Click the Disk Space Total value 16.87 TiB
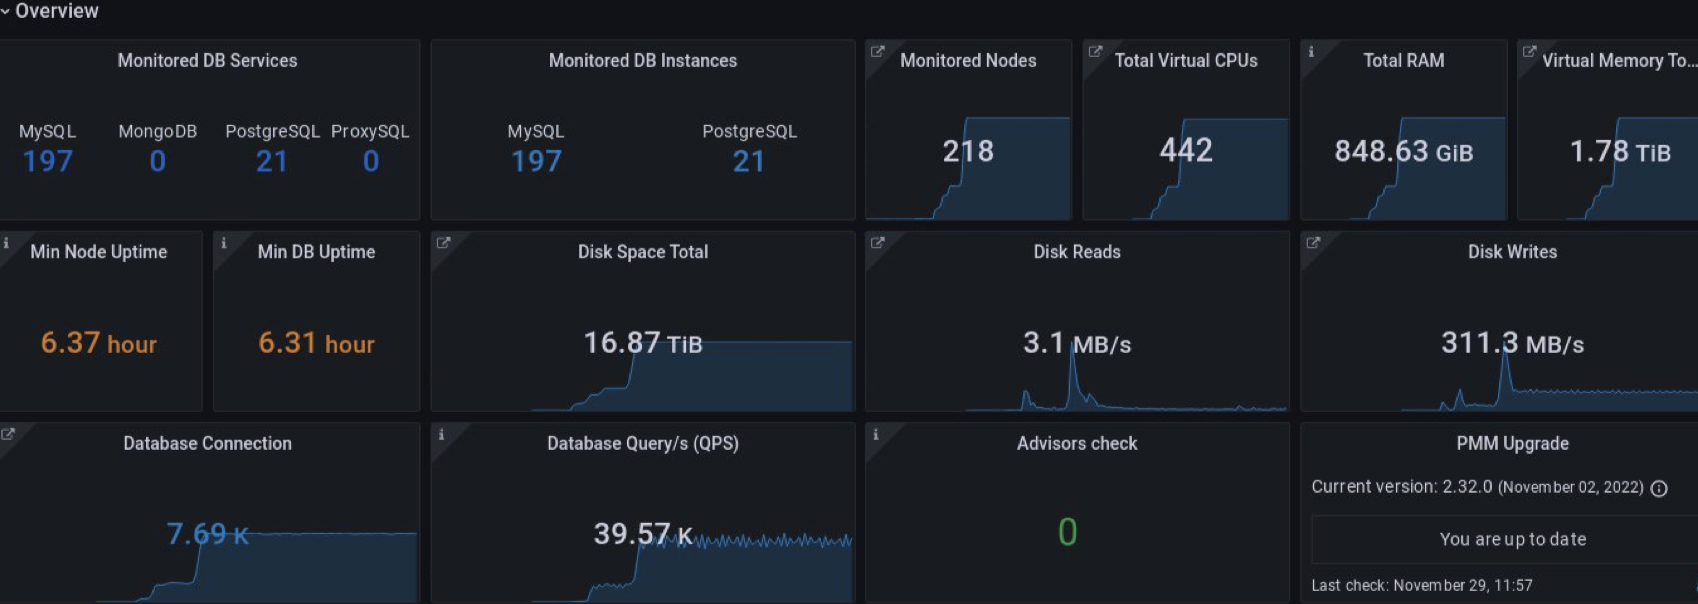Viewport: 1698px width, 604px height. [643, 343]
